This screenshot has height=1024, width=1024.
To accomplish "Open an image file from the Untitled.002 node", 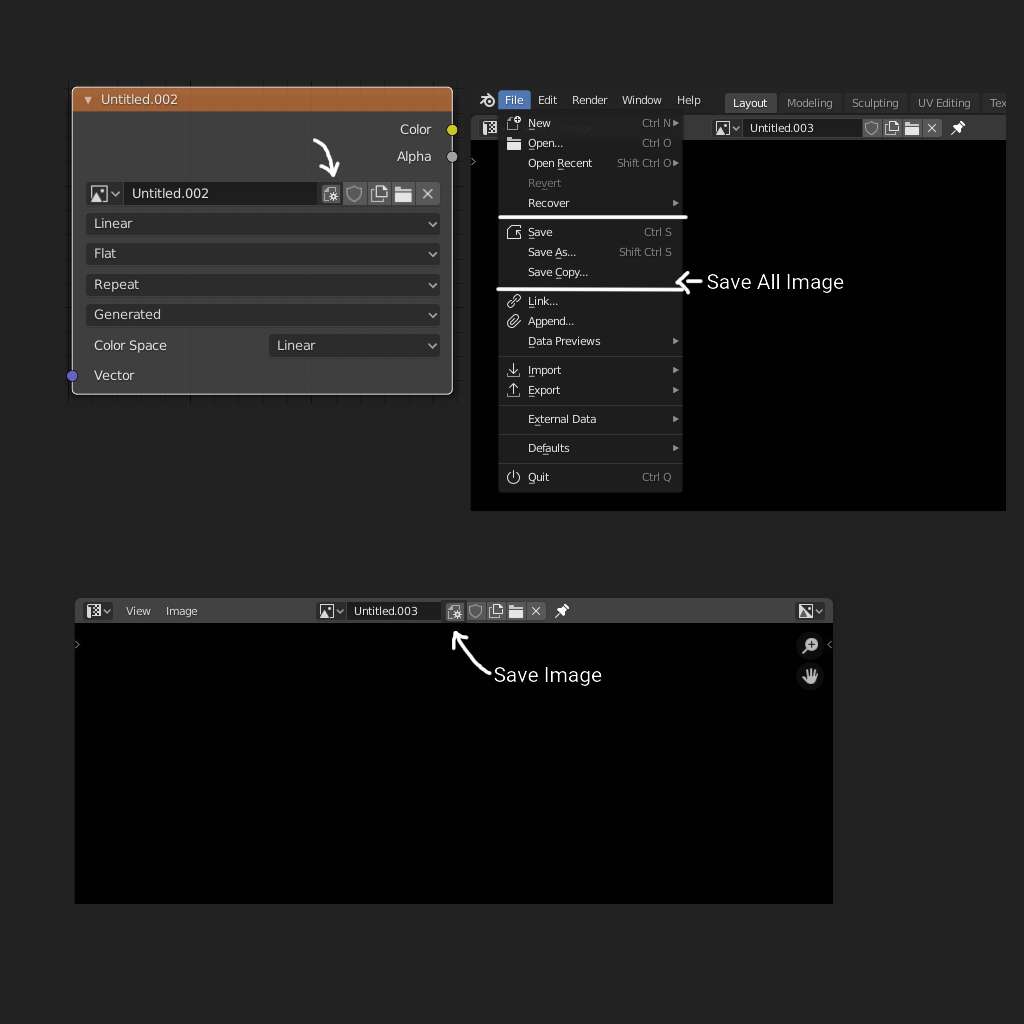I will (x=403, y=194).
